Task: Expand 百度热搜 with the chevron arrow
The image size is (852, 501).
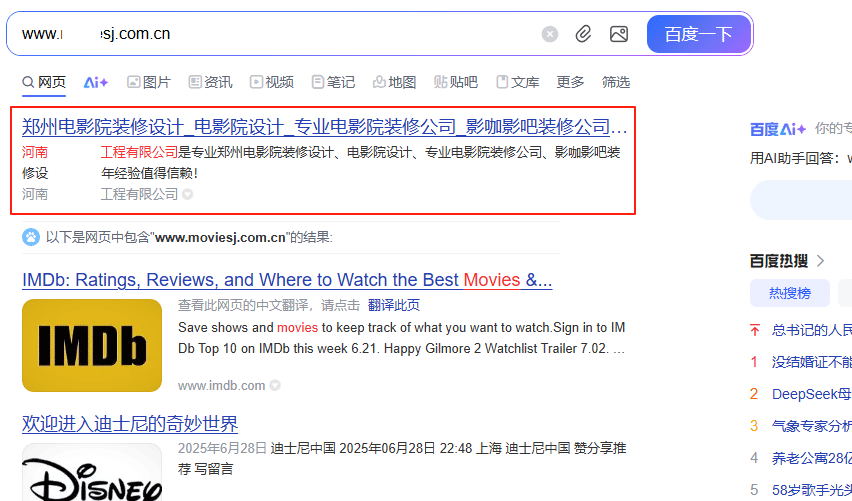Action: click(821, 261)
